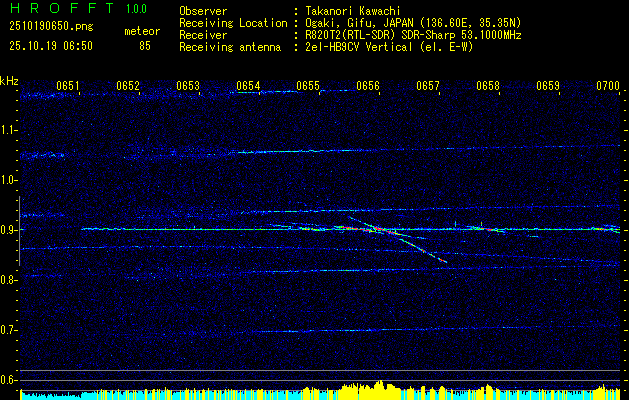The image size is (629, 400).
Task: Click the HROFFT program title
Action: point(62,8)
